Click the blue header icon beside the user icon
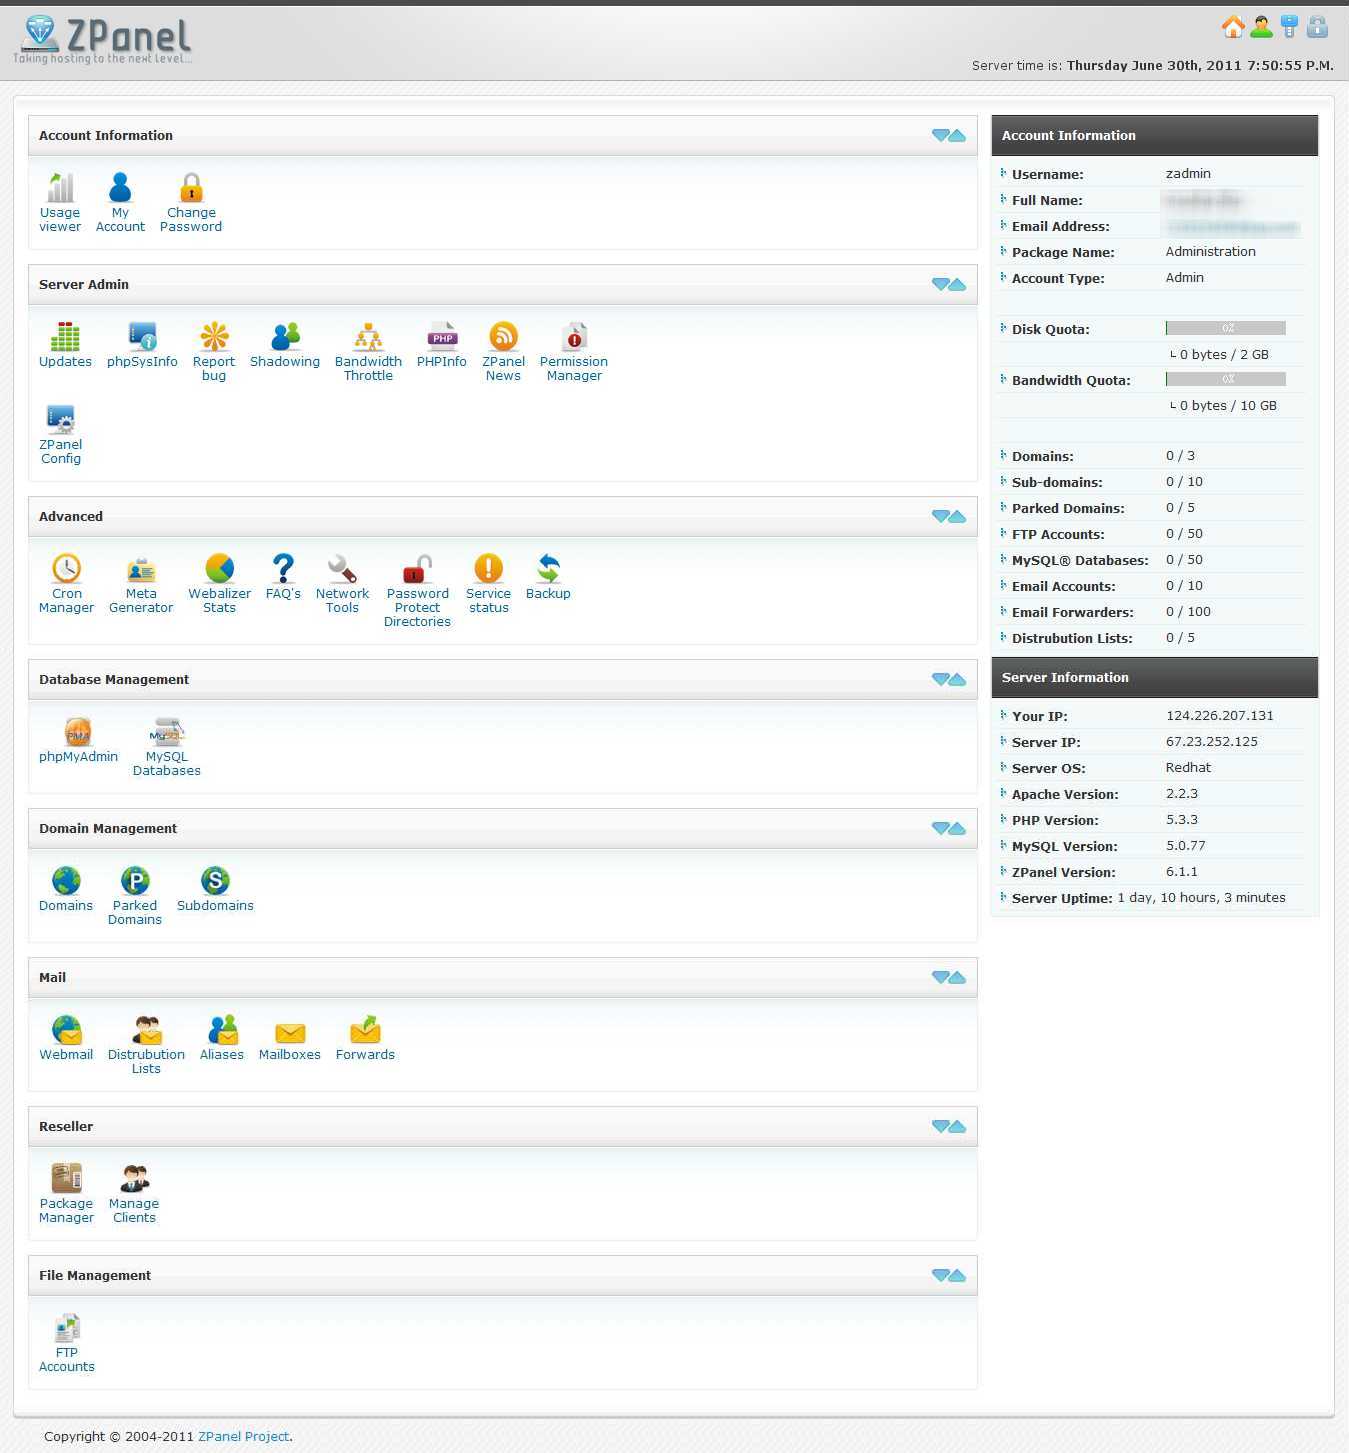 1290,27
